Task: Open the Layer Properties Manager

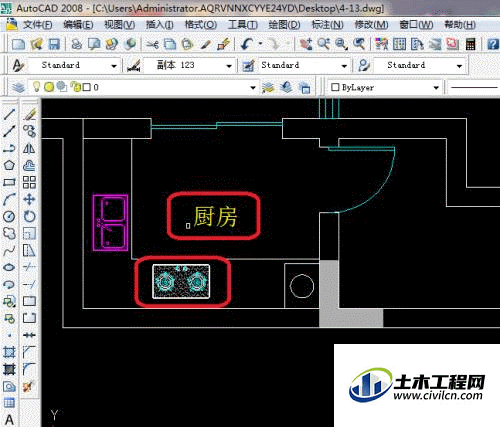Action: tap(19, 87)
